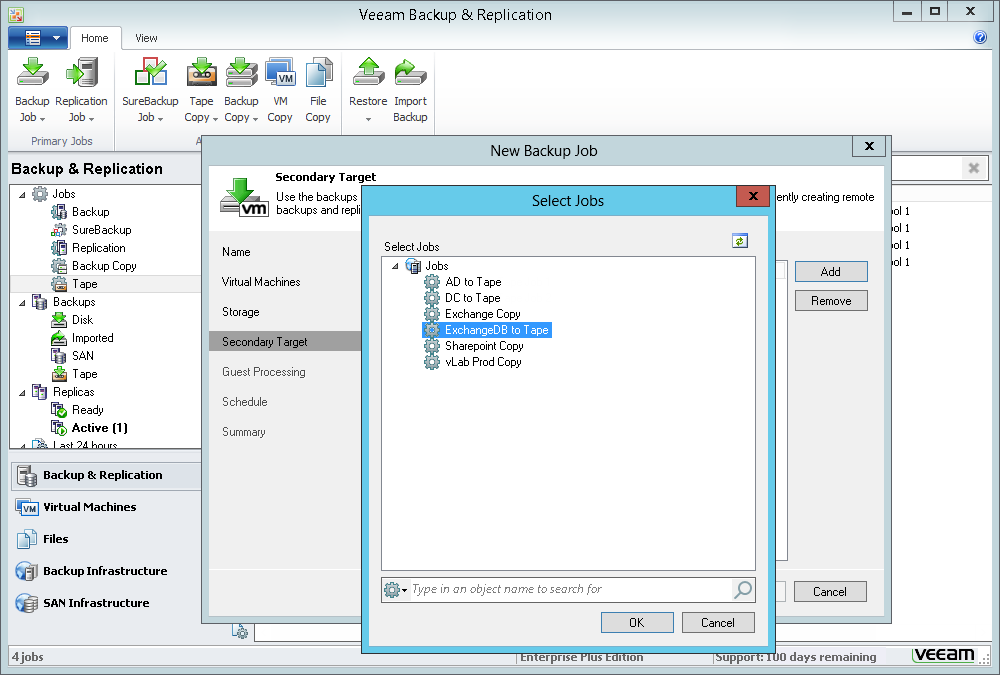1000x675 pixels.
Task: Collapse the Jobs node in left tree
Action: pyautogui.click(x=22, y=195)
